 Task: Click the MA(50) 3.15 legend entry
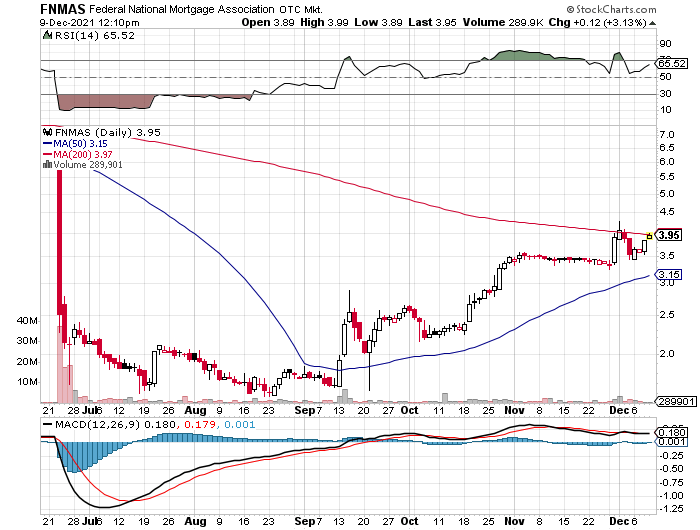coord(75,144)
